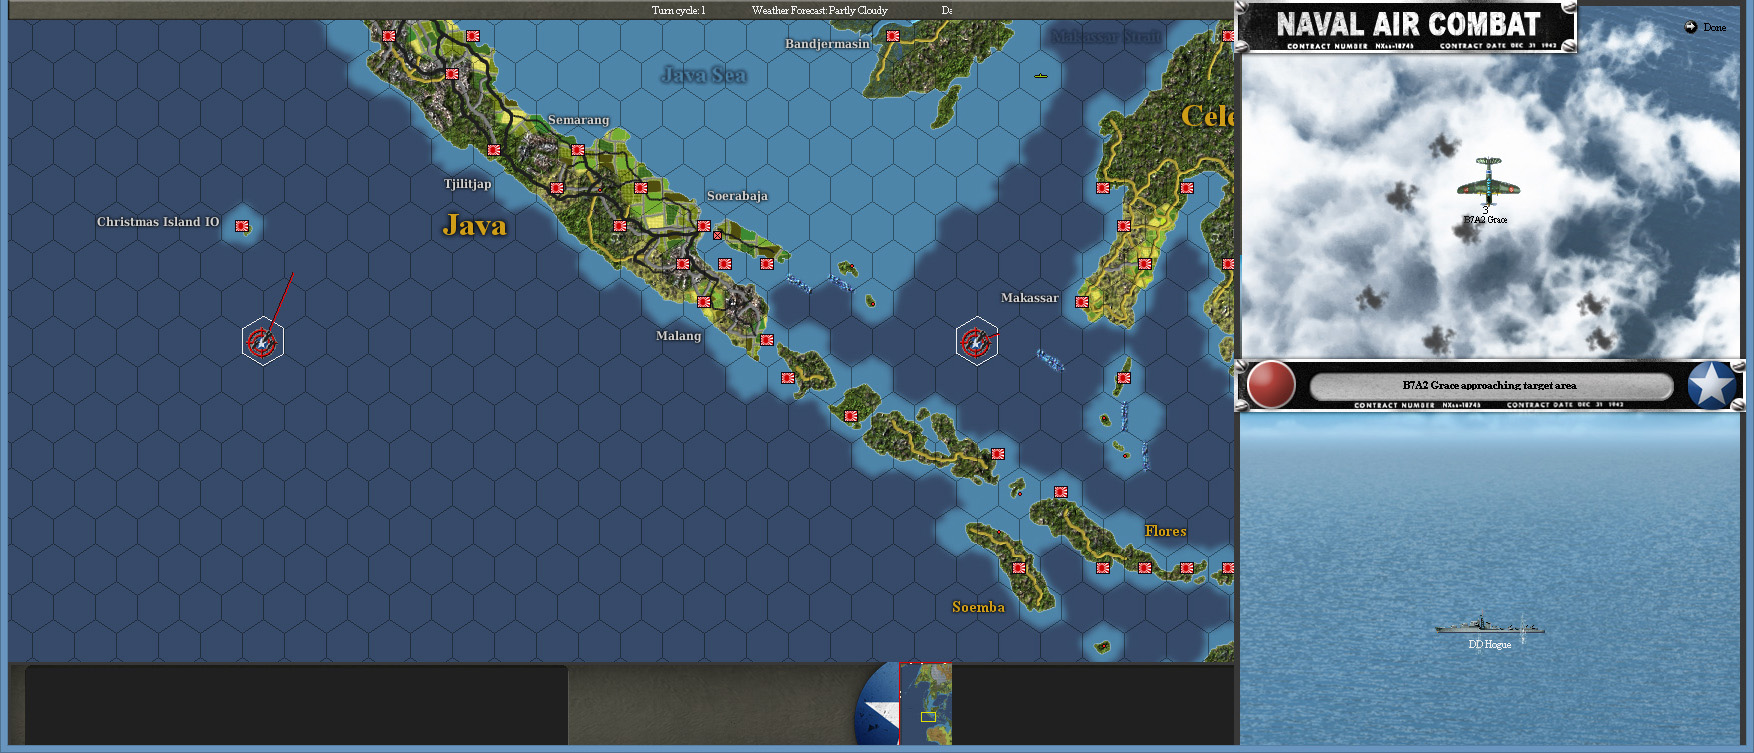
Task: Click the Soemba island label
Action: pos(978,607)
